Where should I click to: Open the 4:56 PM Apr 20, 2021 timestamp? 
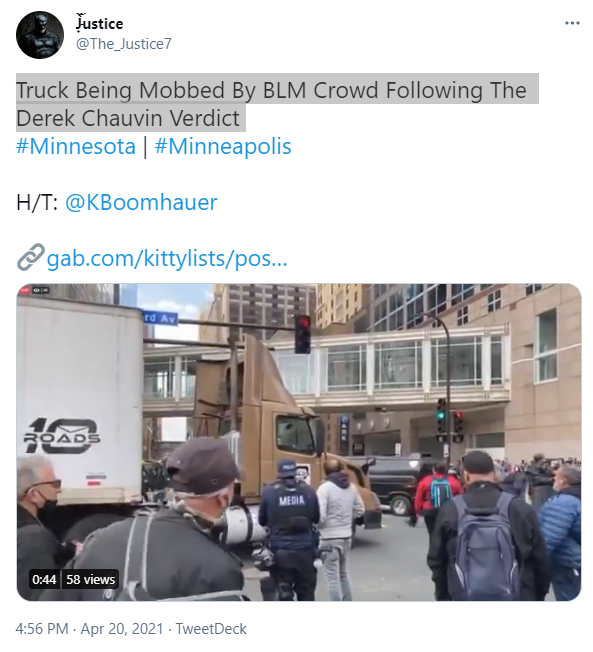pos(89,628)
